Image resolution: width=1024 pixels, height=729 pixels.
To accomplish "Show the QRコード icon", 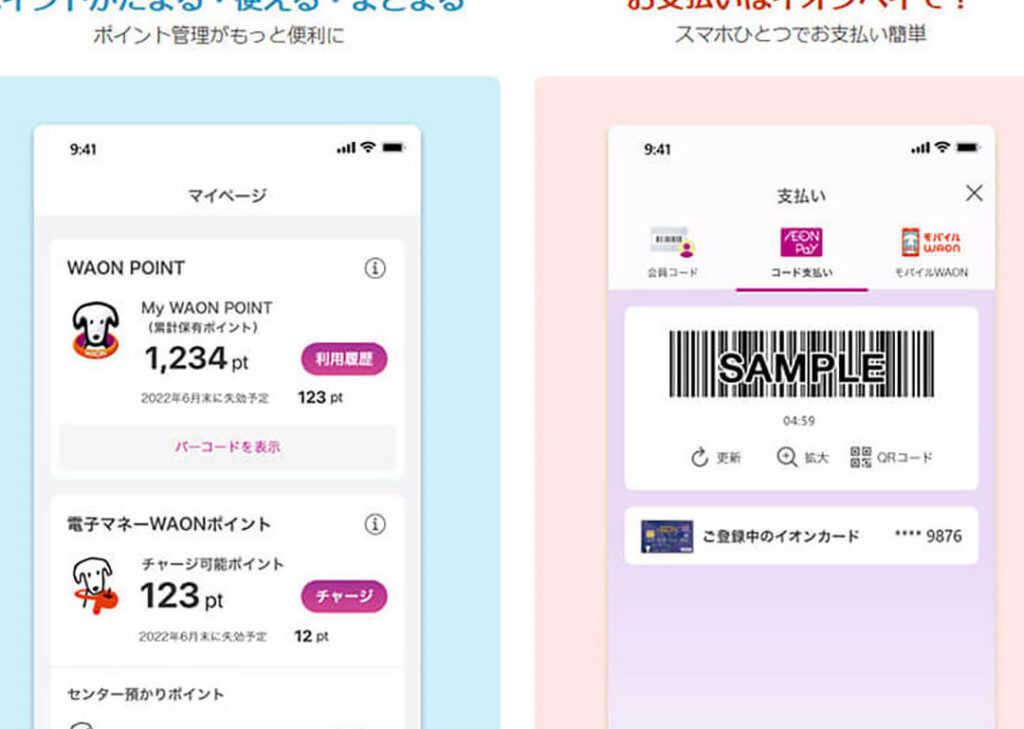I will coord(861,457).
